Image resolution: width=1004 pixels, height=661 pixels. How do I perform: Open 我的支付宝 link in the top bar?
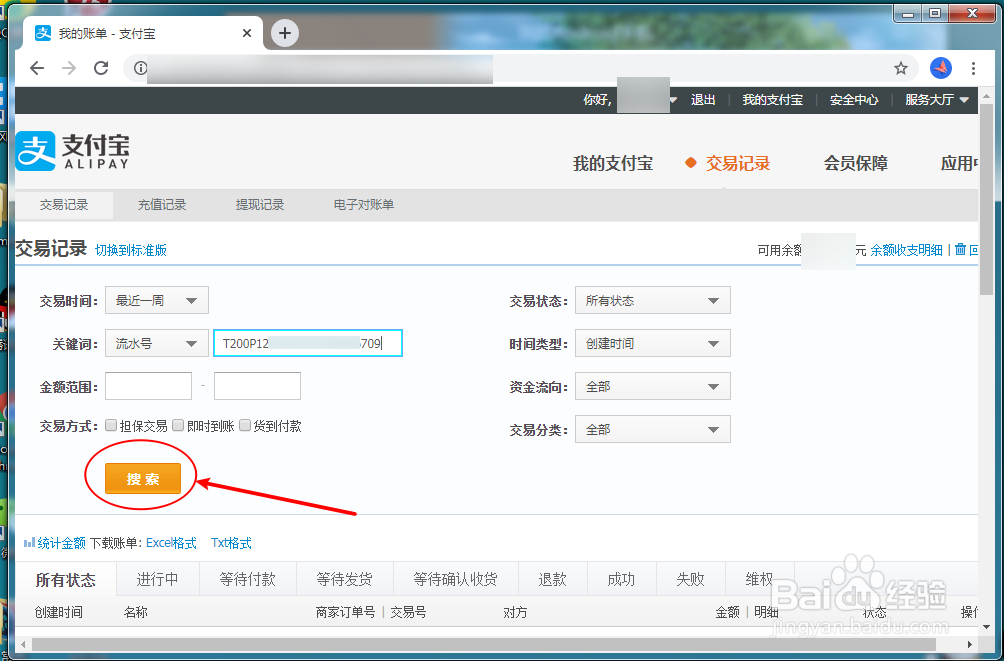point(772,100)
